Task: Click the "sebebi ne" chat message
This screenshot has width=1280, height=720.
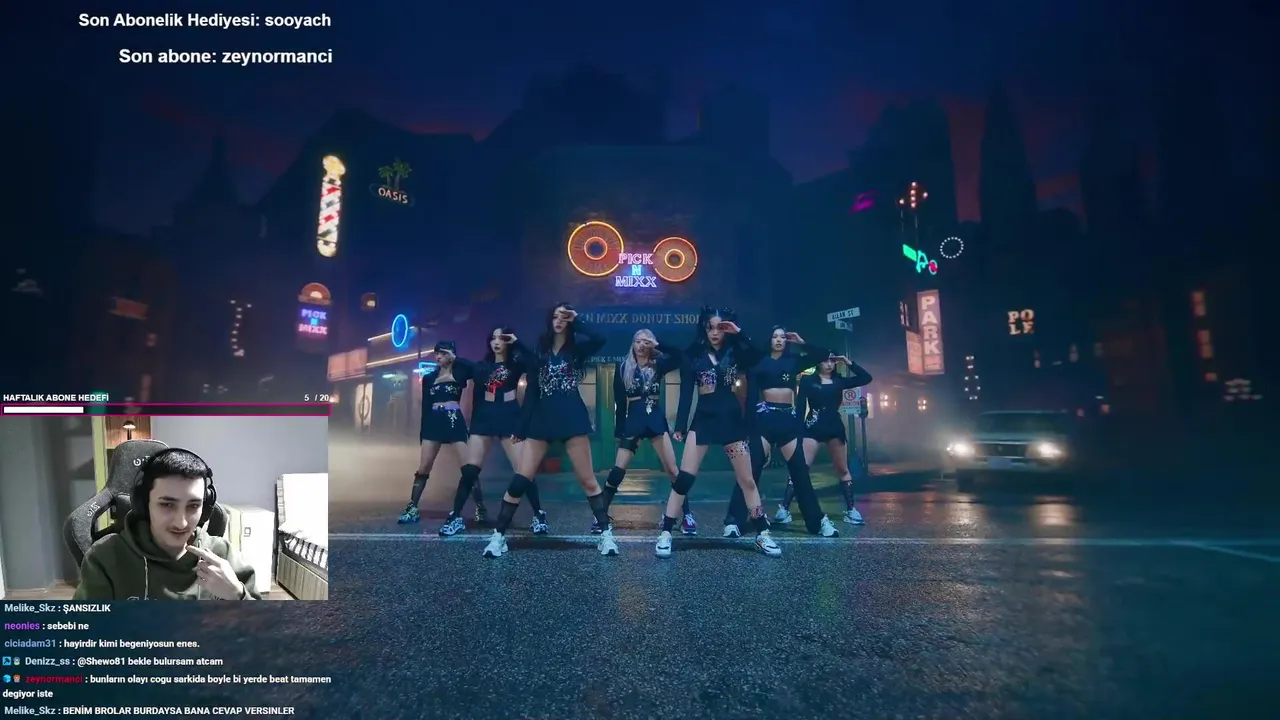Action: tap(68, 626)
